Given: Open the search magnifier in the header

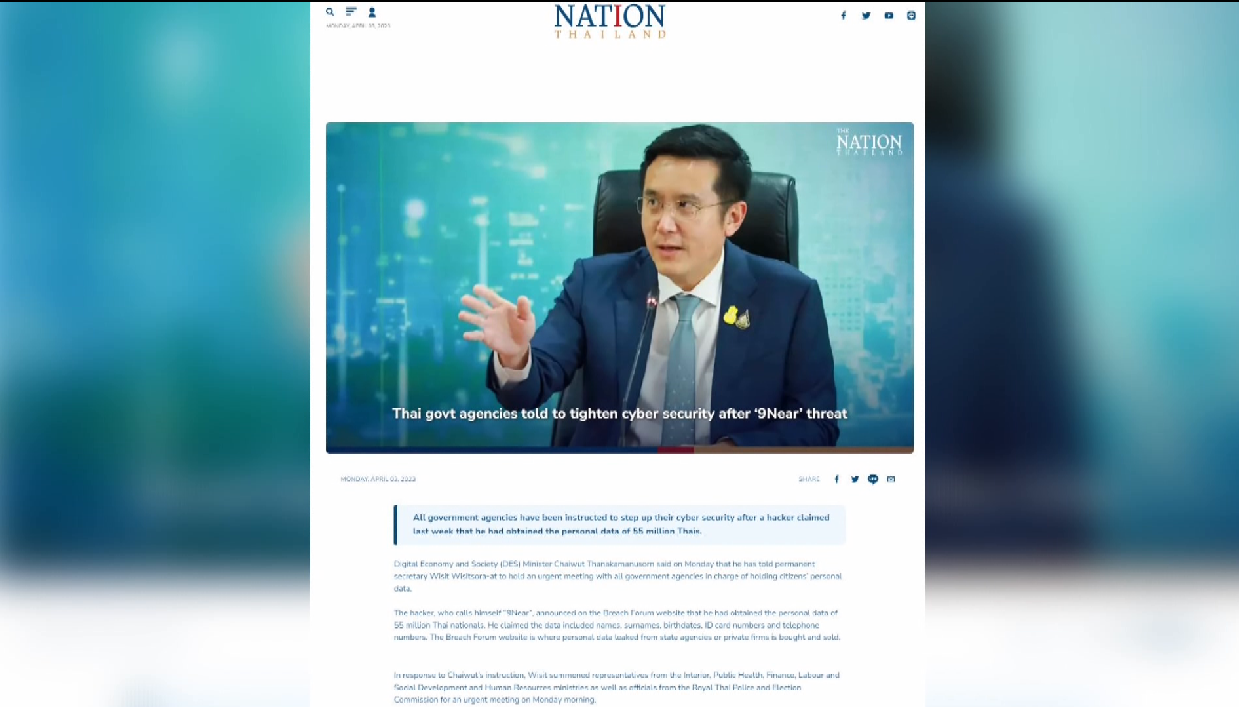Looking at the screenshot, I should (330, 12).
